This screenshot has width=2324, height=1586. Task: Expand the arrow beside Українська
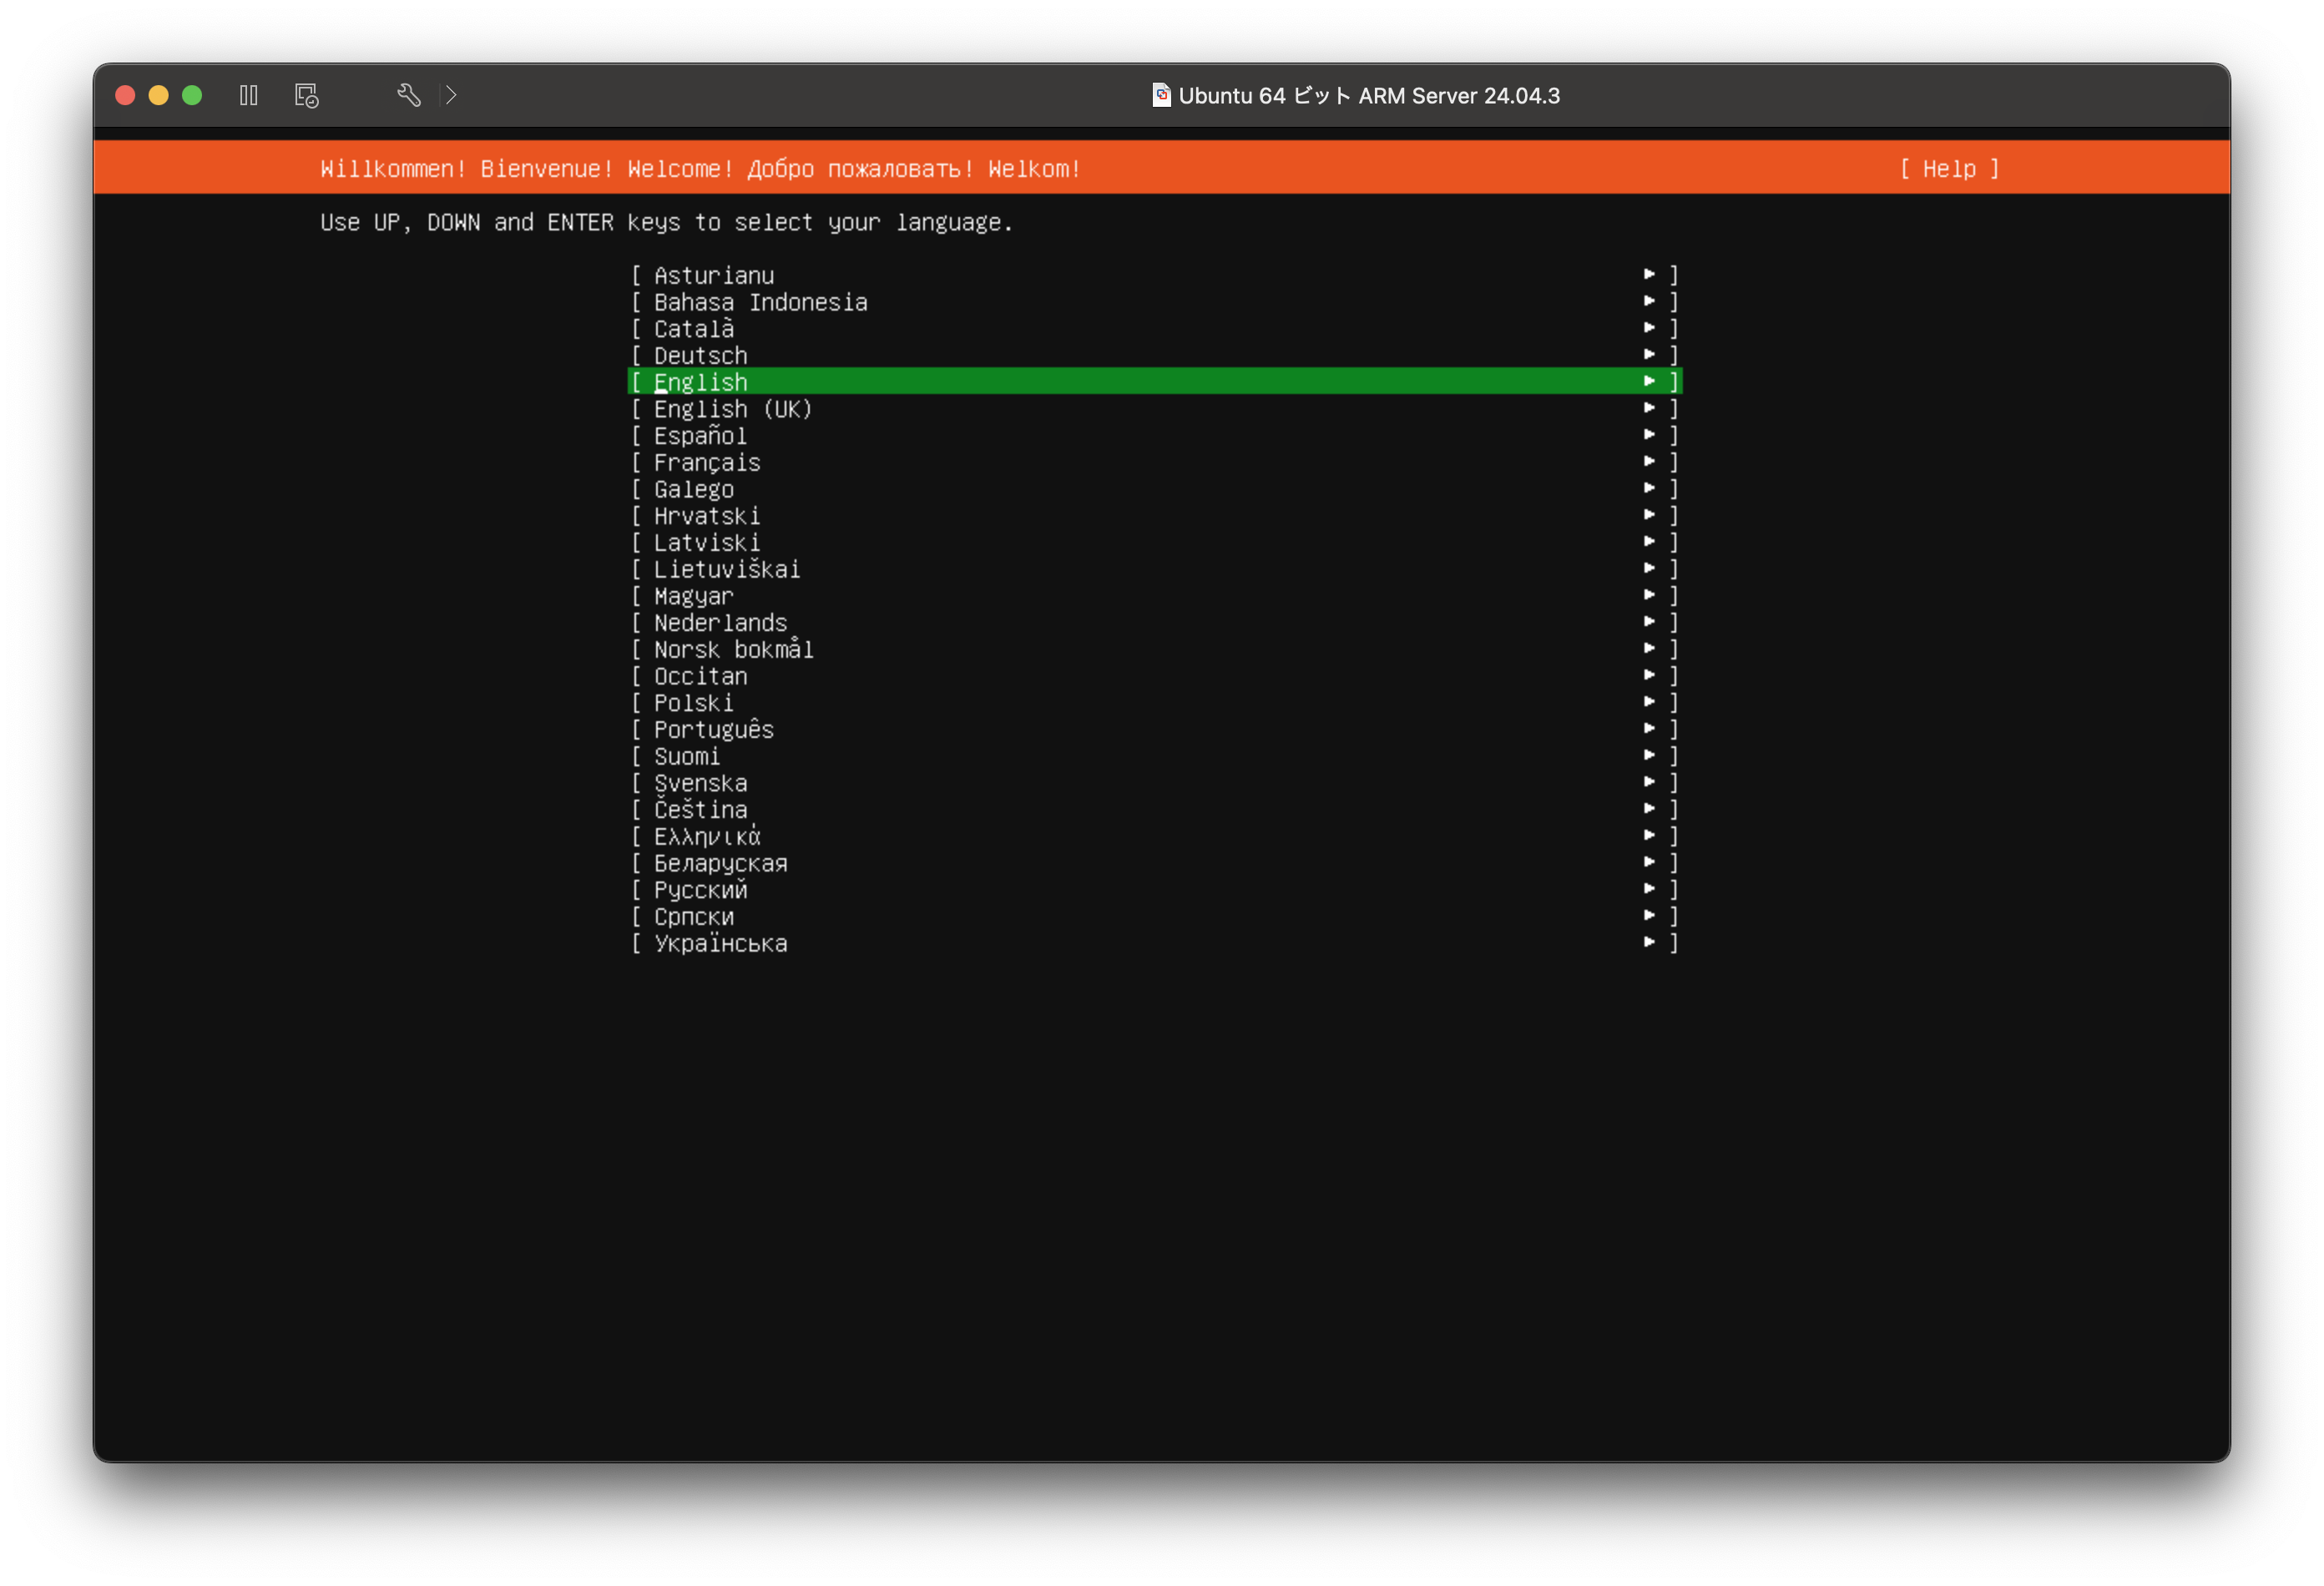tap(1649, 943)
